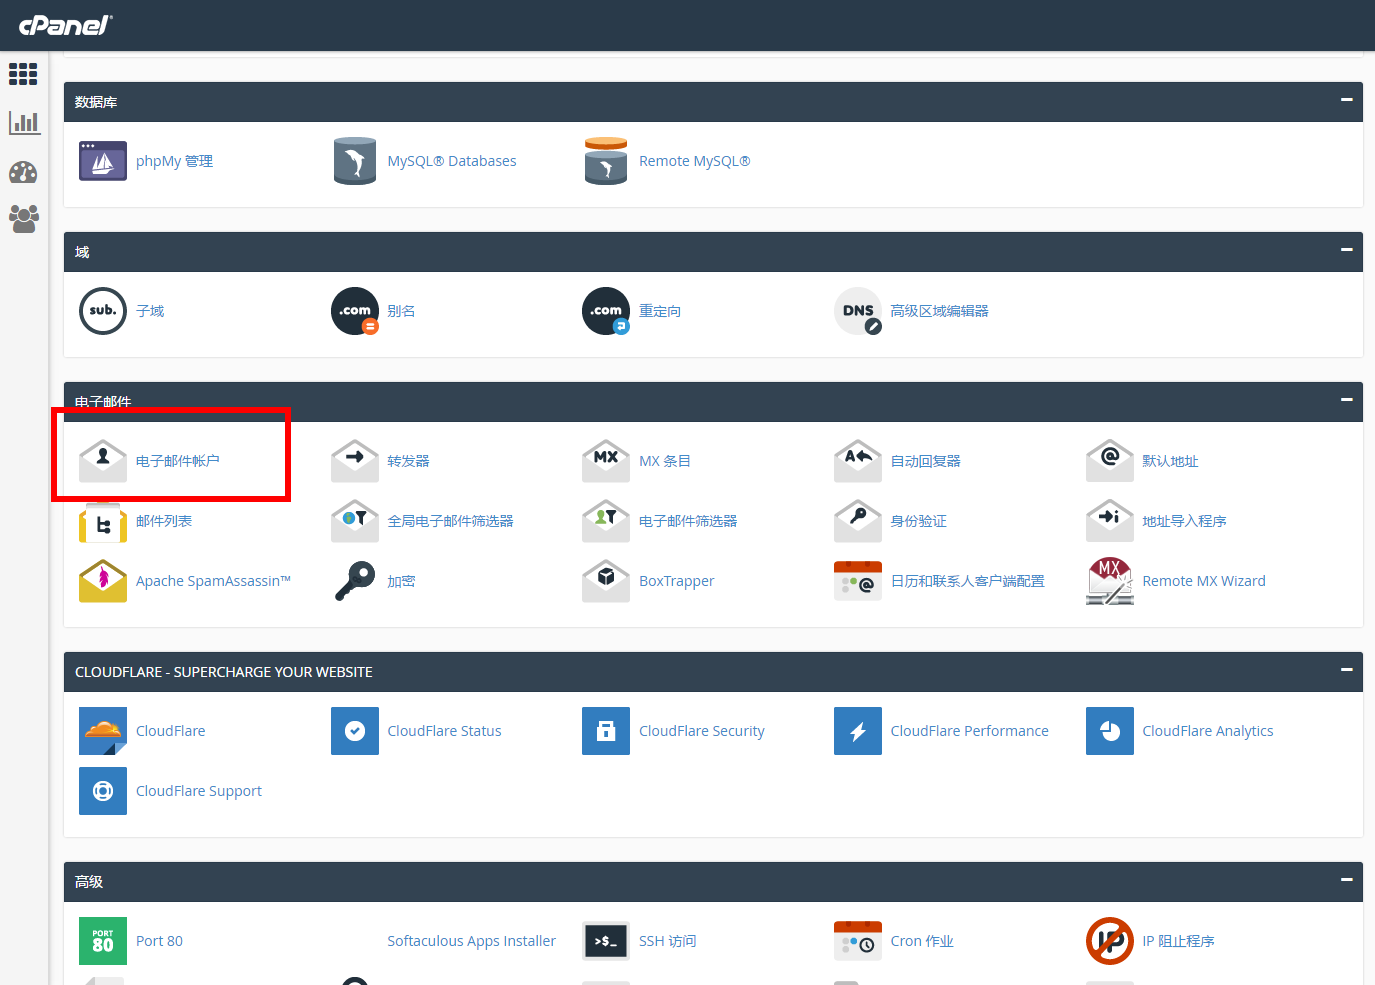Collapse the 数据库 section
This screenshot has width=1375, height=985.
[x=1347, y=100]
